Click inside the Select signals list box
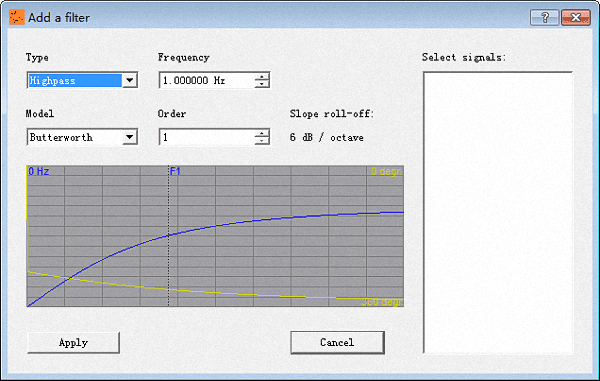Screen dimensions: 600x381 pyautogui.click(x=498, y=212)
